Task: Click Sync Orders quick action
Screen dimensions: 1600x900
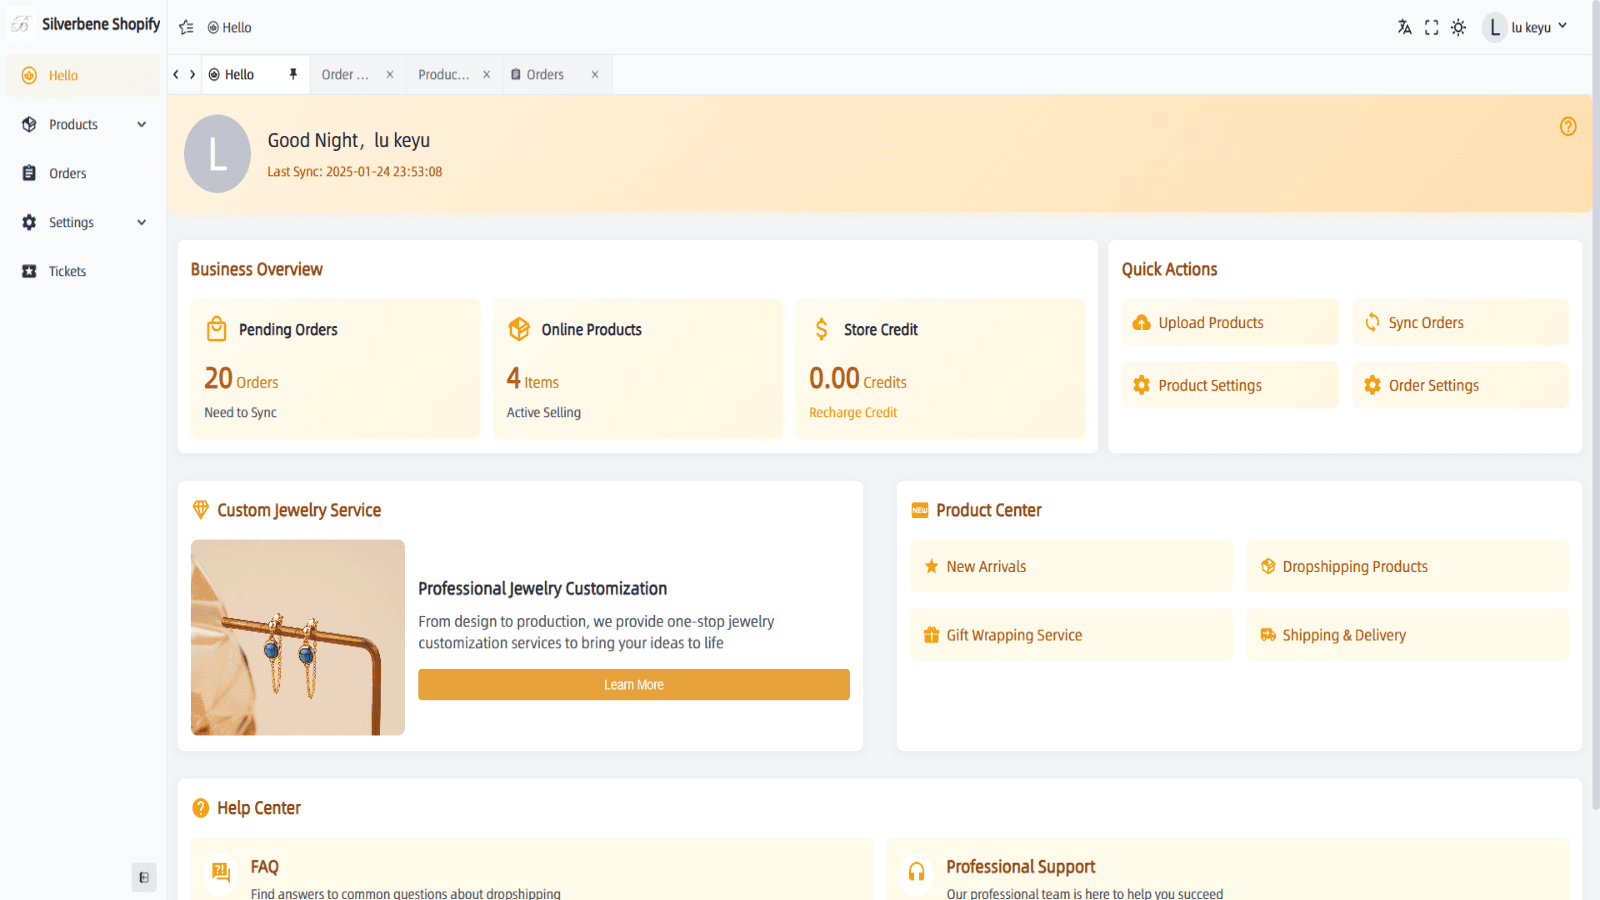Action: click(1461, 323)
